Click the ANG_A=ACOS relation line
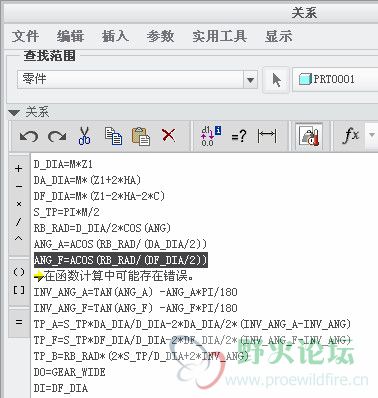The width and height of the screenshot is (378, 398). coord(120,244)
